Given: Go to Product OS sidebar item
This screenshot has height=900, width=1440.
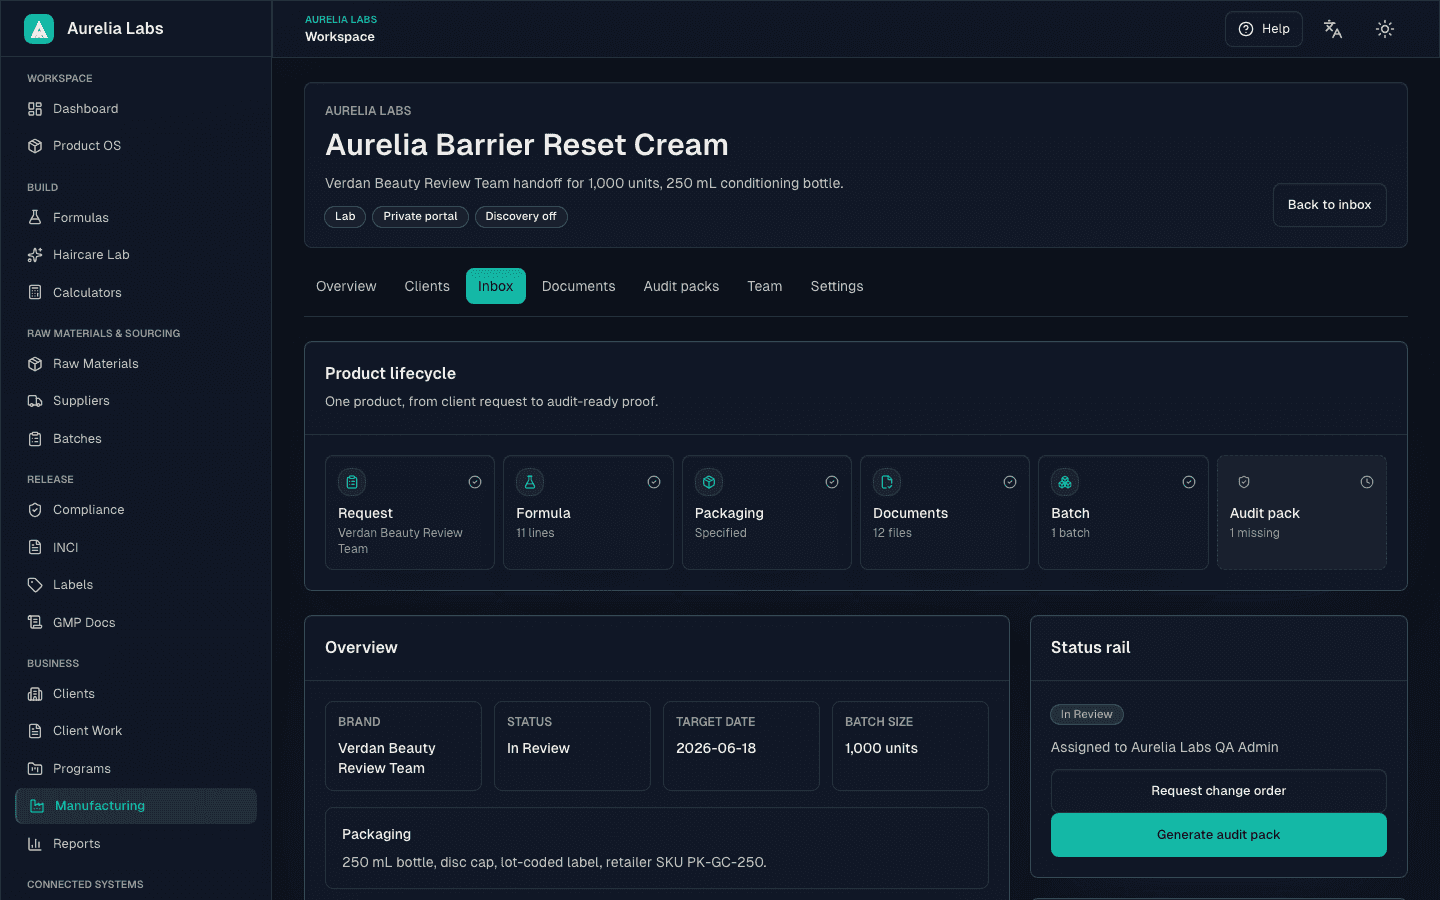Looking at the screenshot, I should click(x=136, y=146).
